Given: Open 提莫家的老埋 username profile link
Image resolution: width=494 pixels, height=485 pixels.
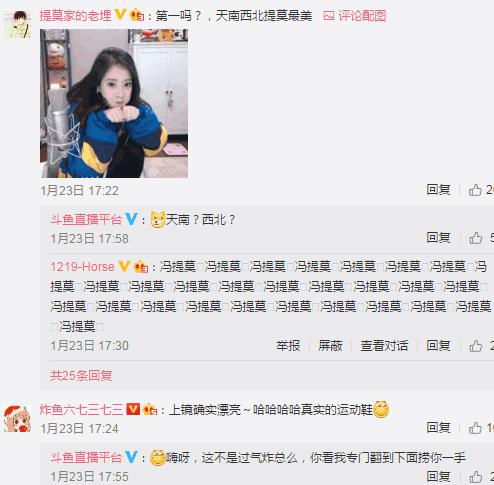Looking at the screenshot, I should coord(76,16).
